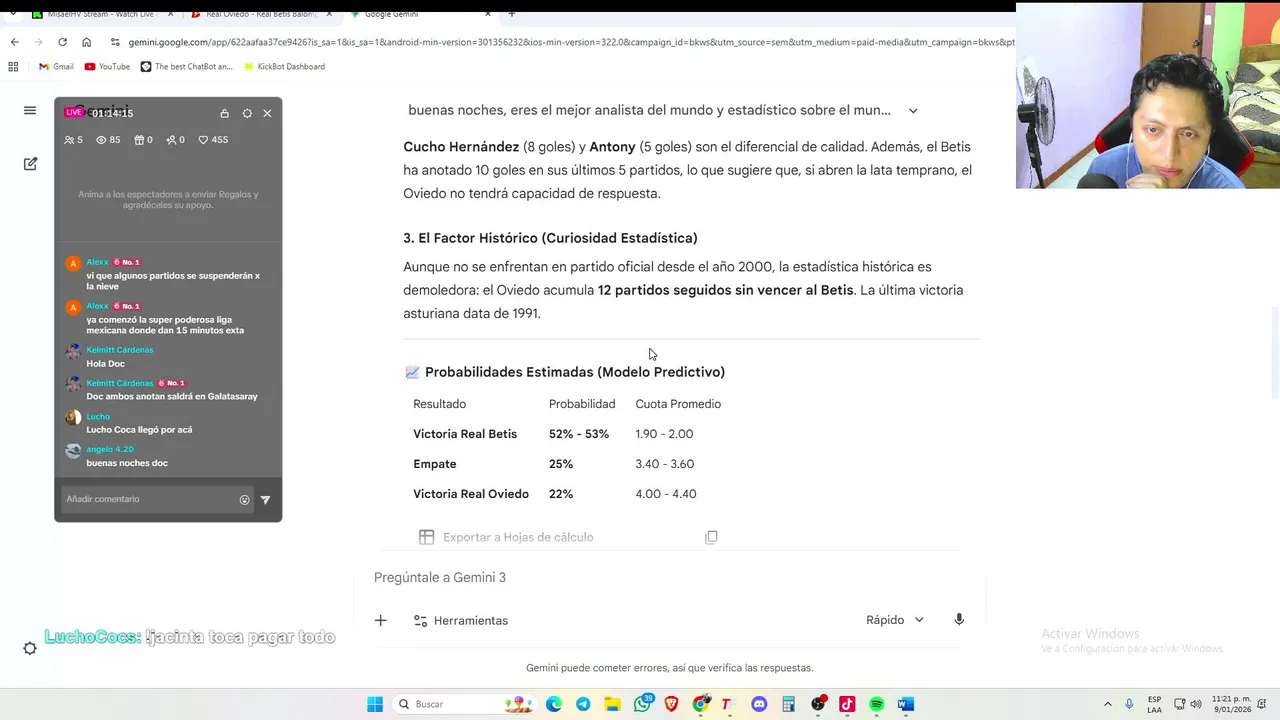Open the Rápido model selector dropdown
This screenshot has width=1280, height=720.
pos(895,620)
